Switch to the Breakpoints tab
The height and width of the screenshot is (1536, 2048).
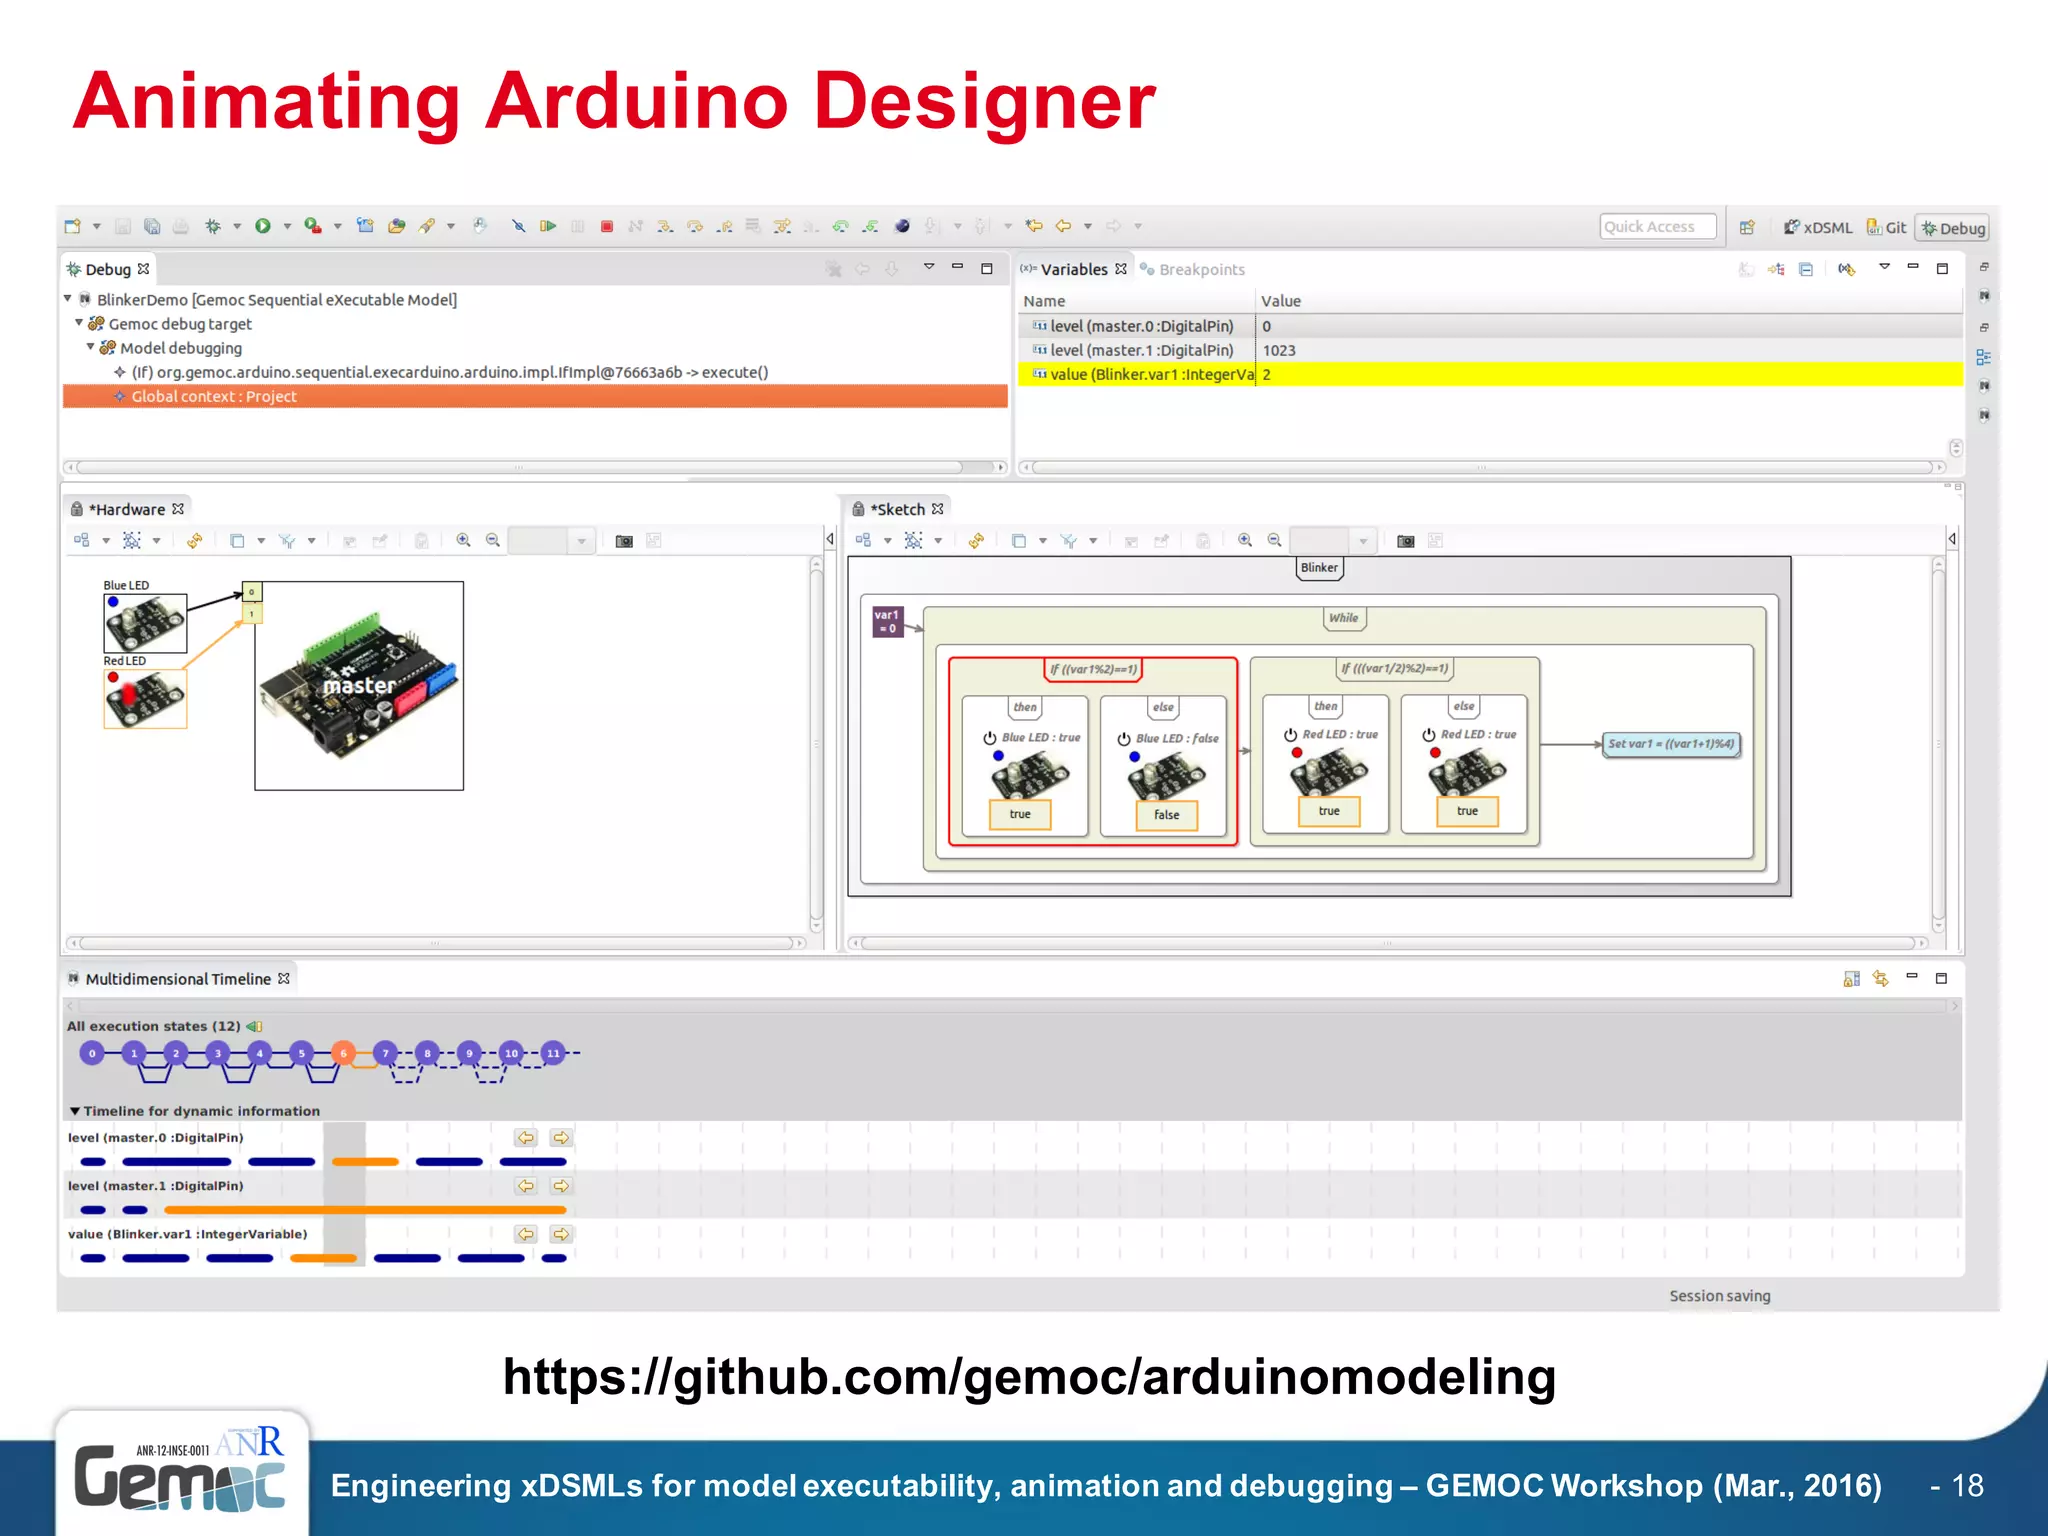point(1193,269)
